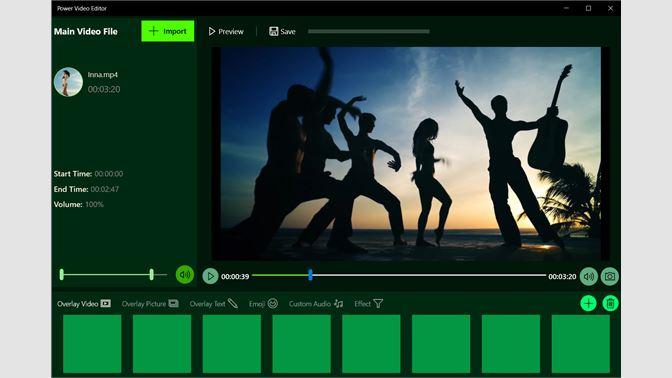Click the Volume 100% value
The image size is (672, 378).
tap(94, 204)
